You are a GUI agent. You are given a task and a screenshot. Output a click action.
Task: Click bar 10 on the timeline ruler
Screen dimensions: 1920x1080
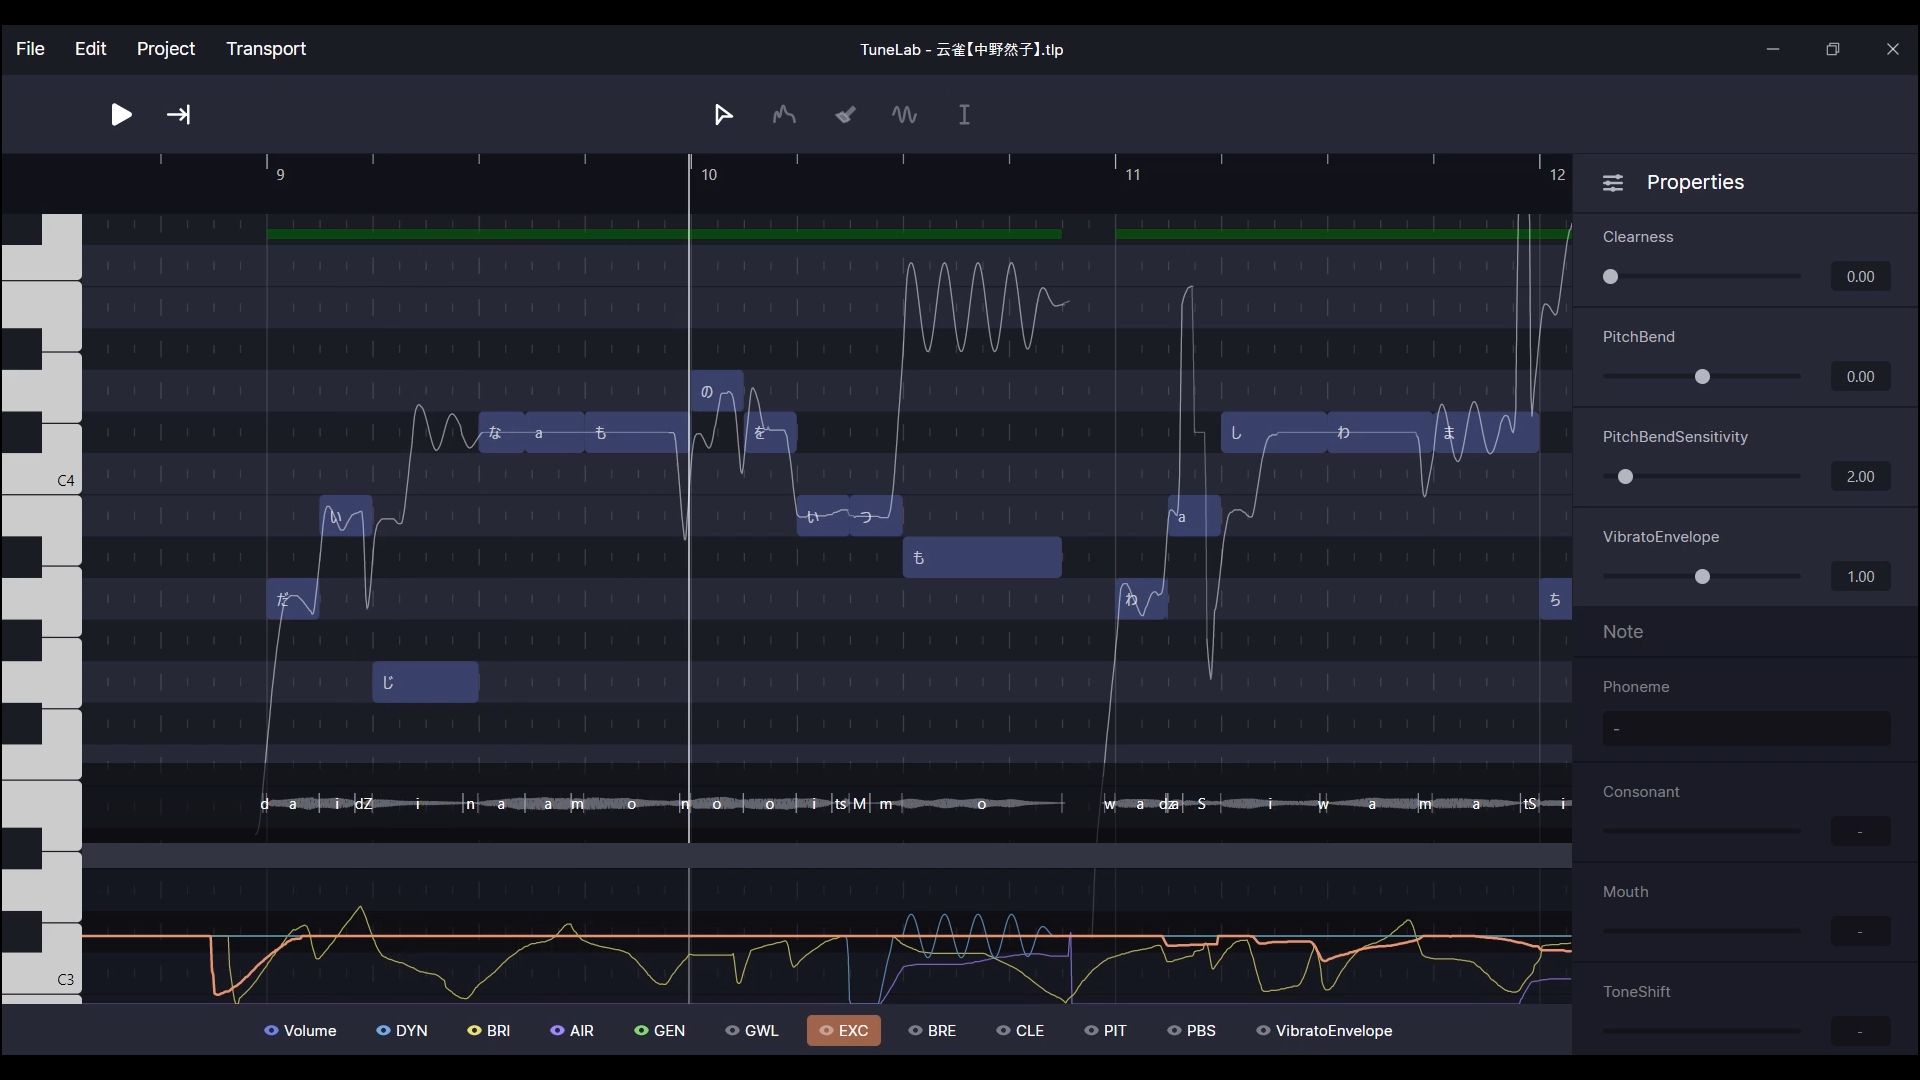[709, 175]
